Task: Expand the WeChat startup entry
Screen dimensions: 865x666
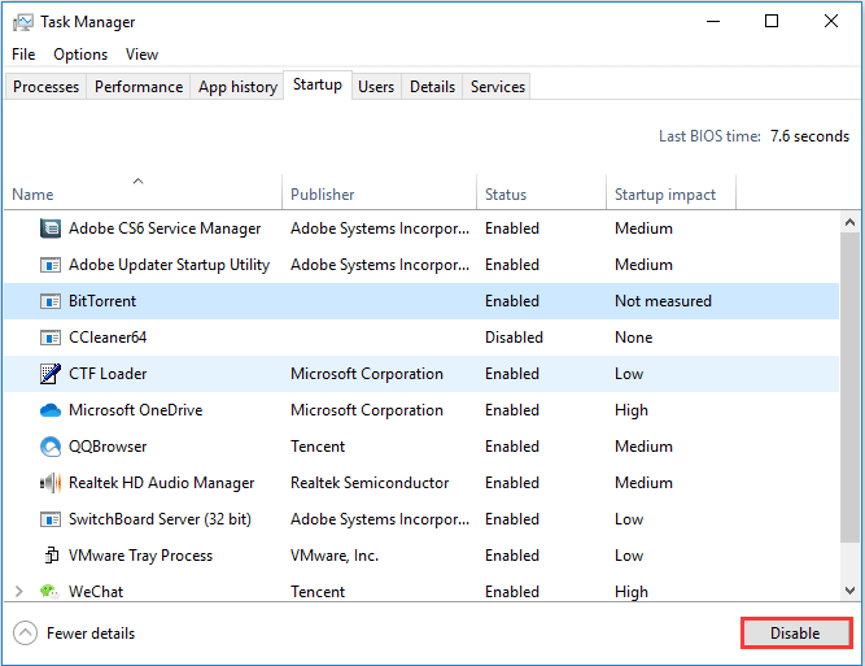Action: click(19, 592)
